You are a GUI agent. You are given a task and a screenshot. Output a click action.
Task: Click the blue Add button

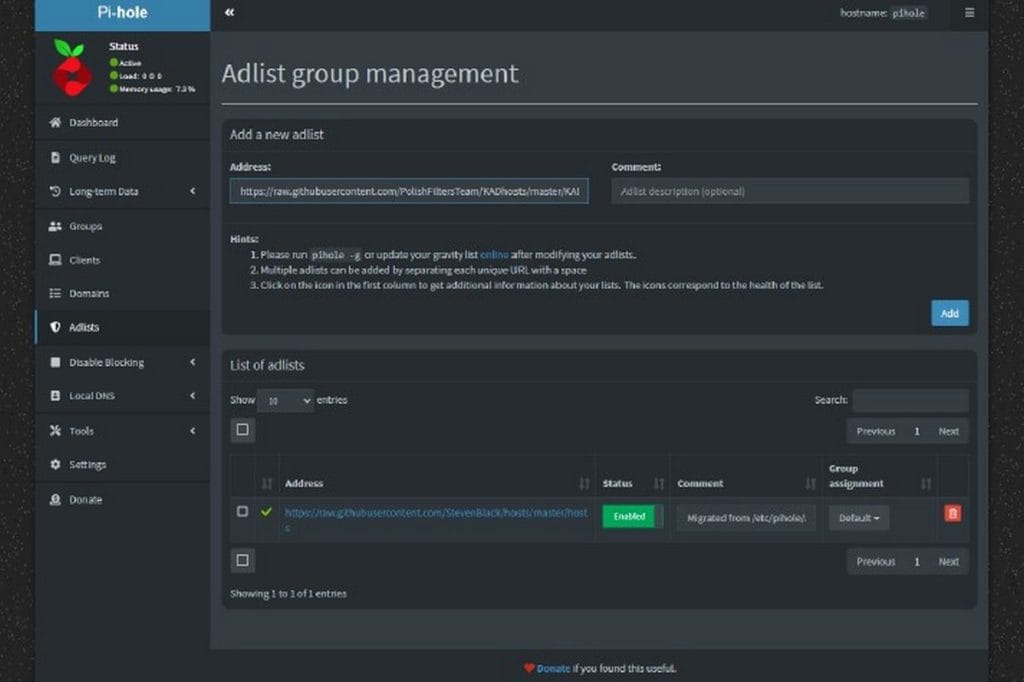click(x=950, y=313)
